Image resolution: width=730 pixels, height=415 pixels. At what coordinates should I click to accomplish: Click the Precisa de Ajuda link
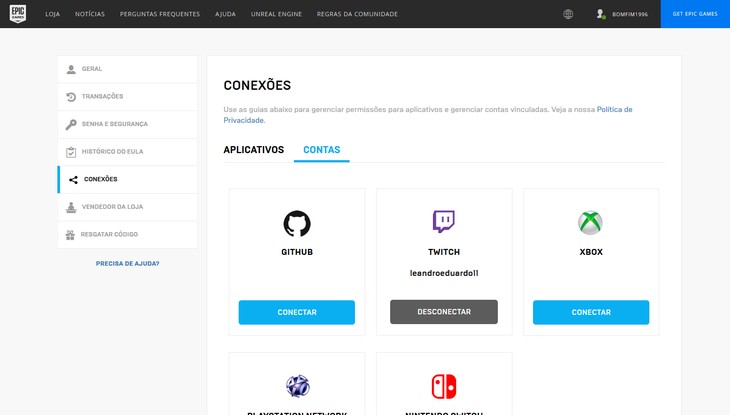point(128,264)
